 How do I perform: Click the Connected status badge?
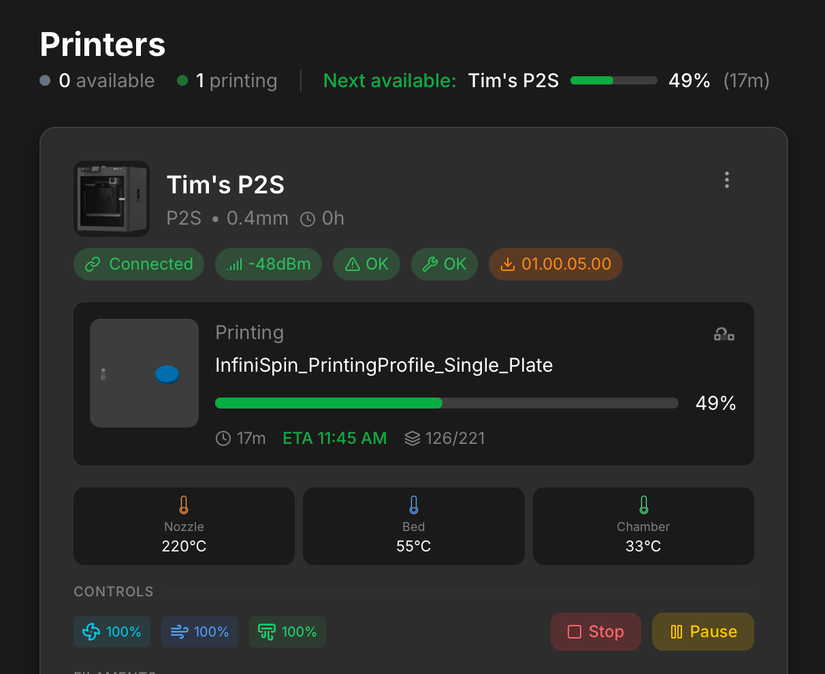[x=138, y=264]
